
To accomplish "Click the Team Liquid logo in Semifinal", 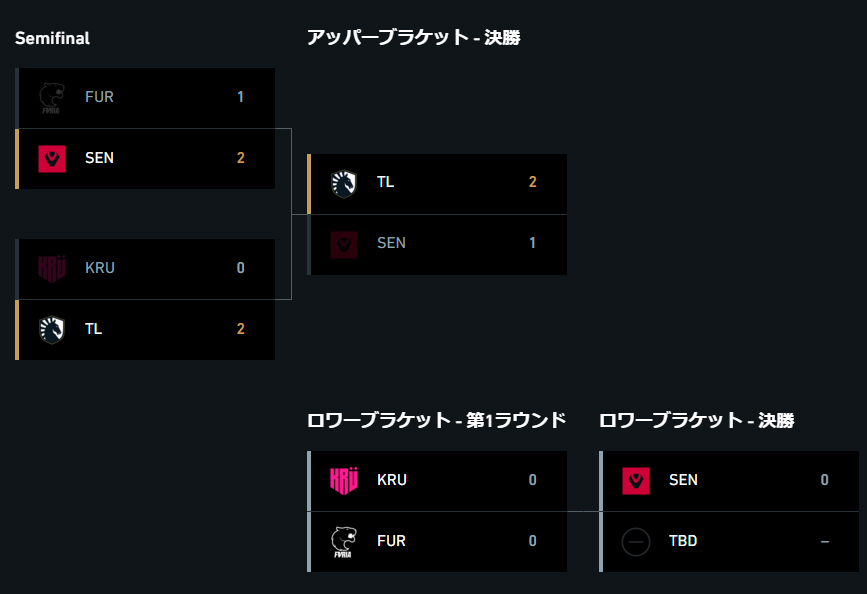I will tap(52, 330).
